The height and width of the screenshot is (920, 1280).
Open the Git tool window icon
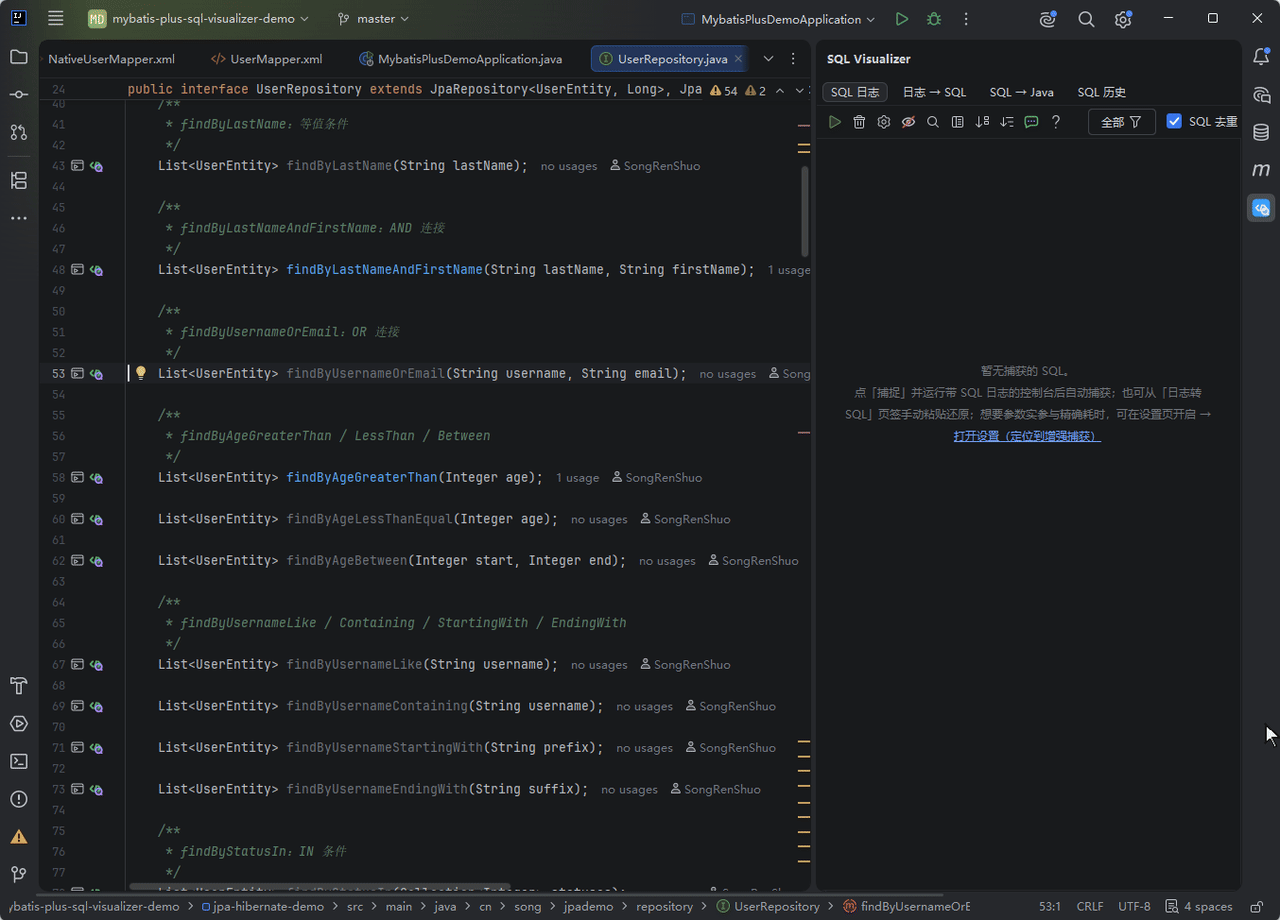coord(19,874)
